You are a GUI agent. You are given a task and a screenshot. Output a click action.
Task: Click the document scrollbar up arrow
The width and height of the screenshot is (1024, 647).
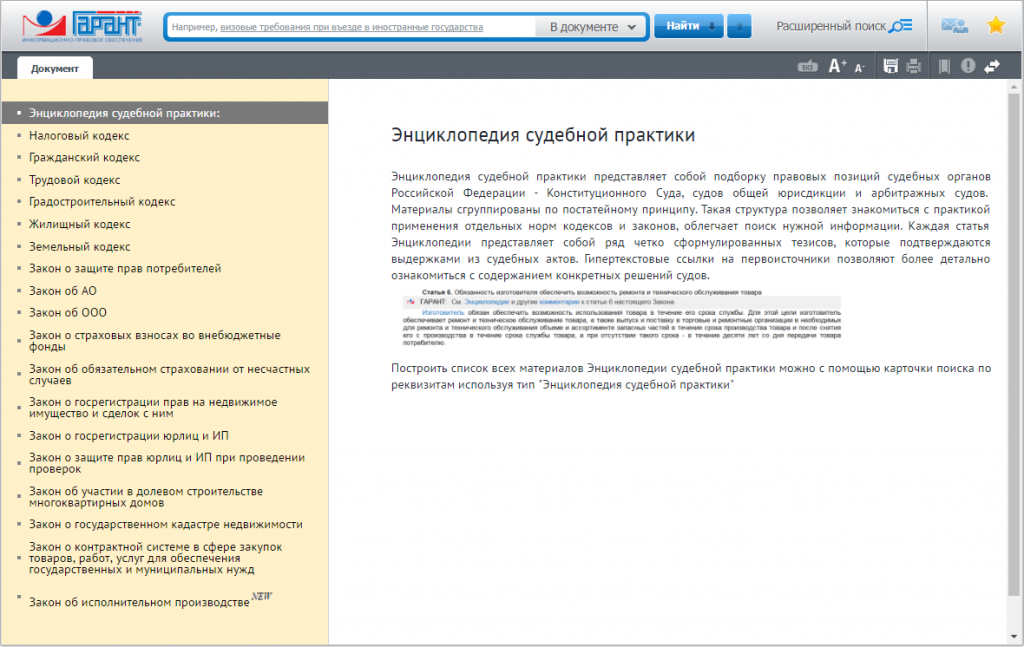click(x=1014, y=86)
